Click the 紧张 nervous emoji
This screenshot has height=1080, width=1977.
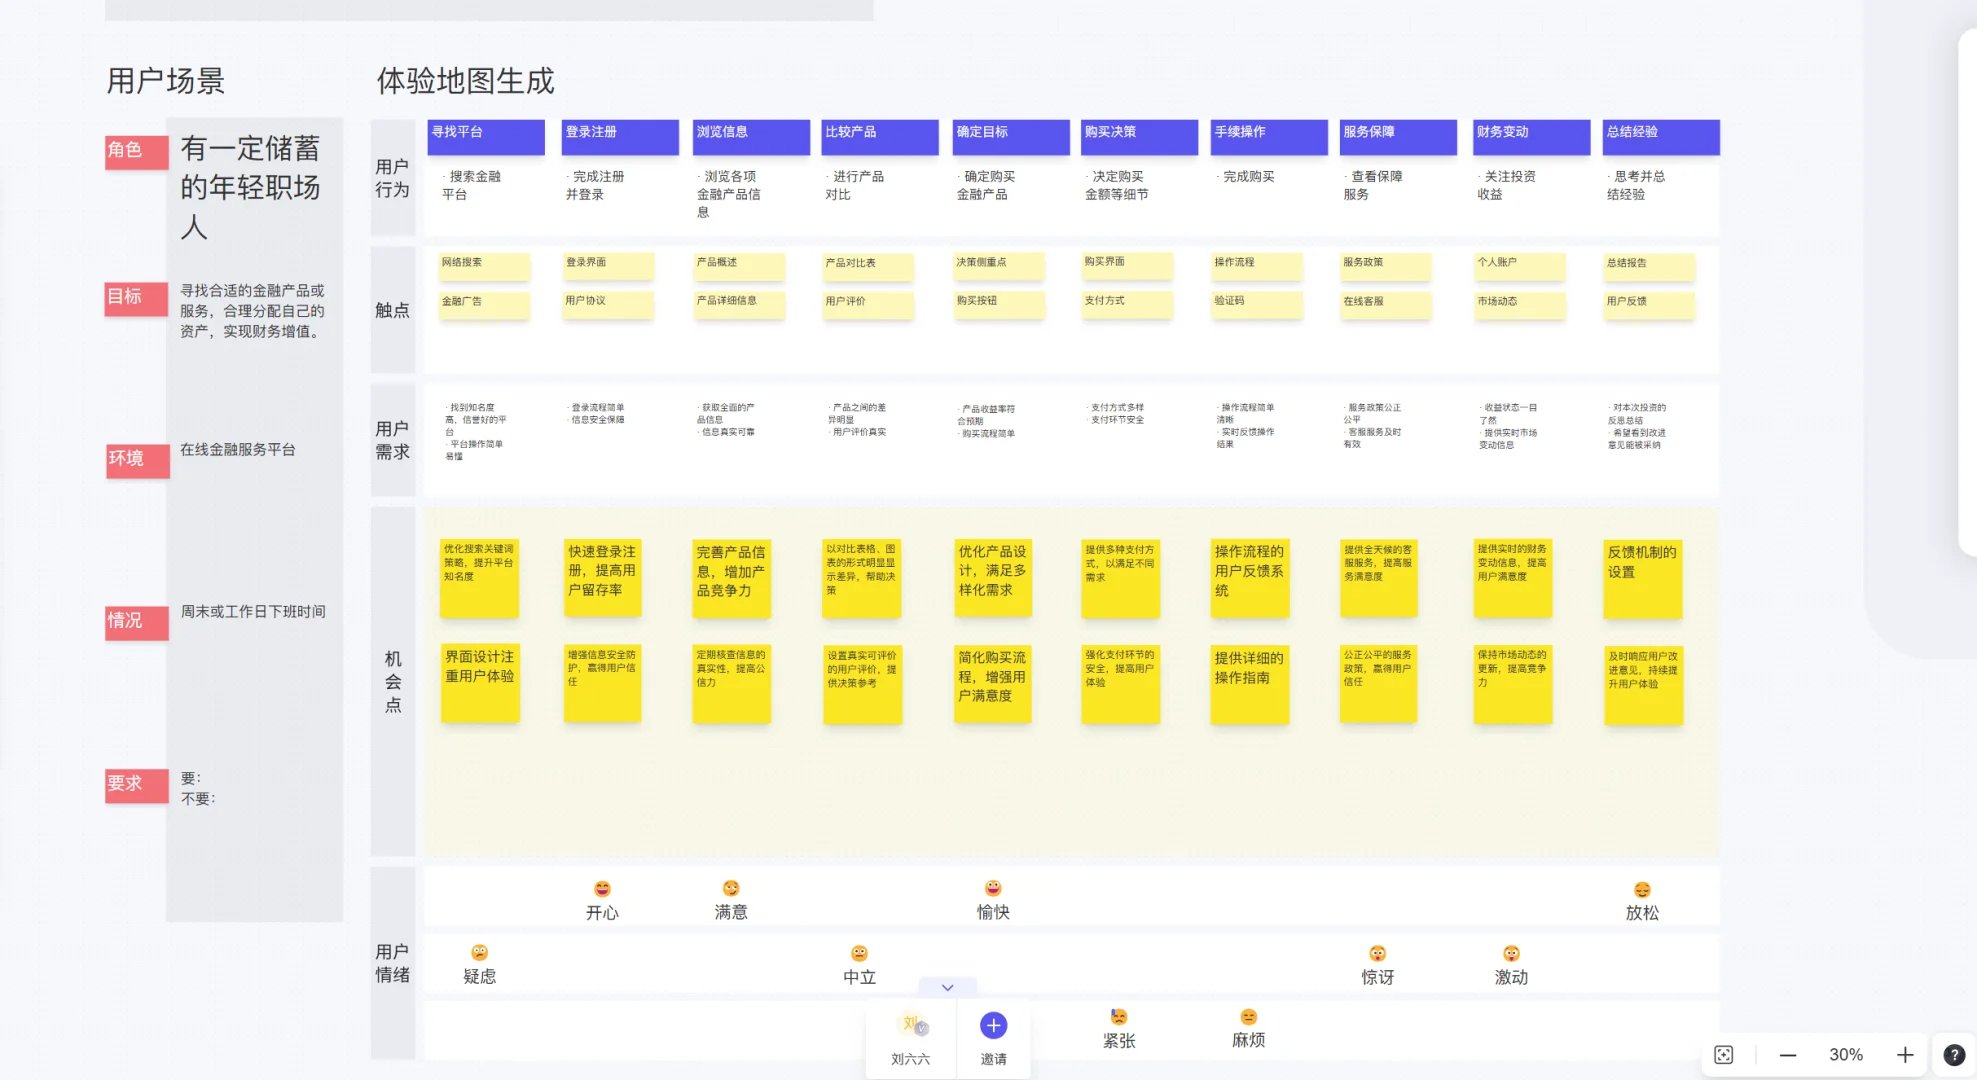[x=1119, y=1017]
